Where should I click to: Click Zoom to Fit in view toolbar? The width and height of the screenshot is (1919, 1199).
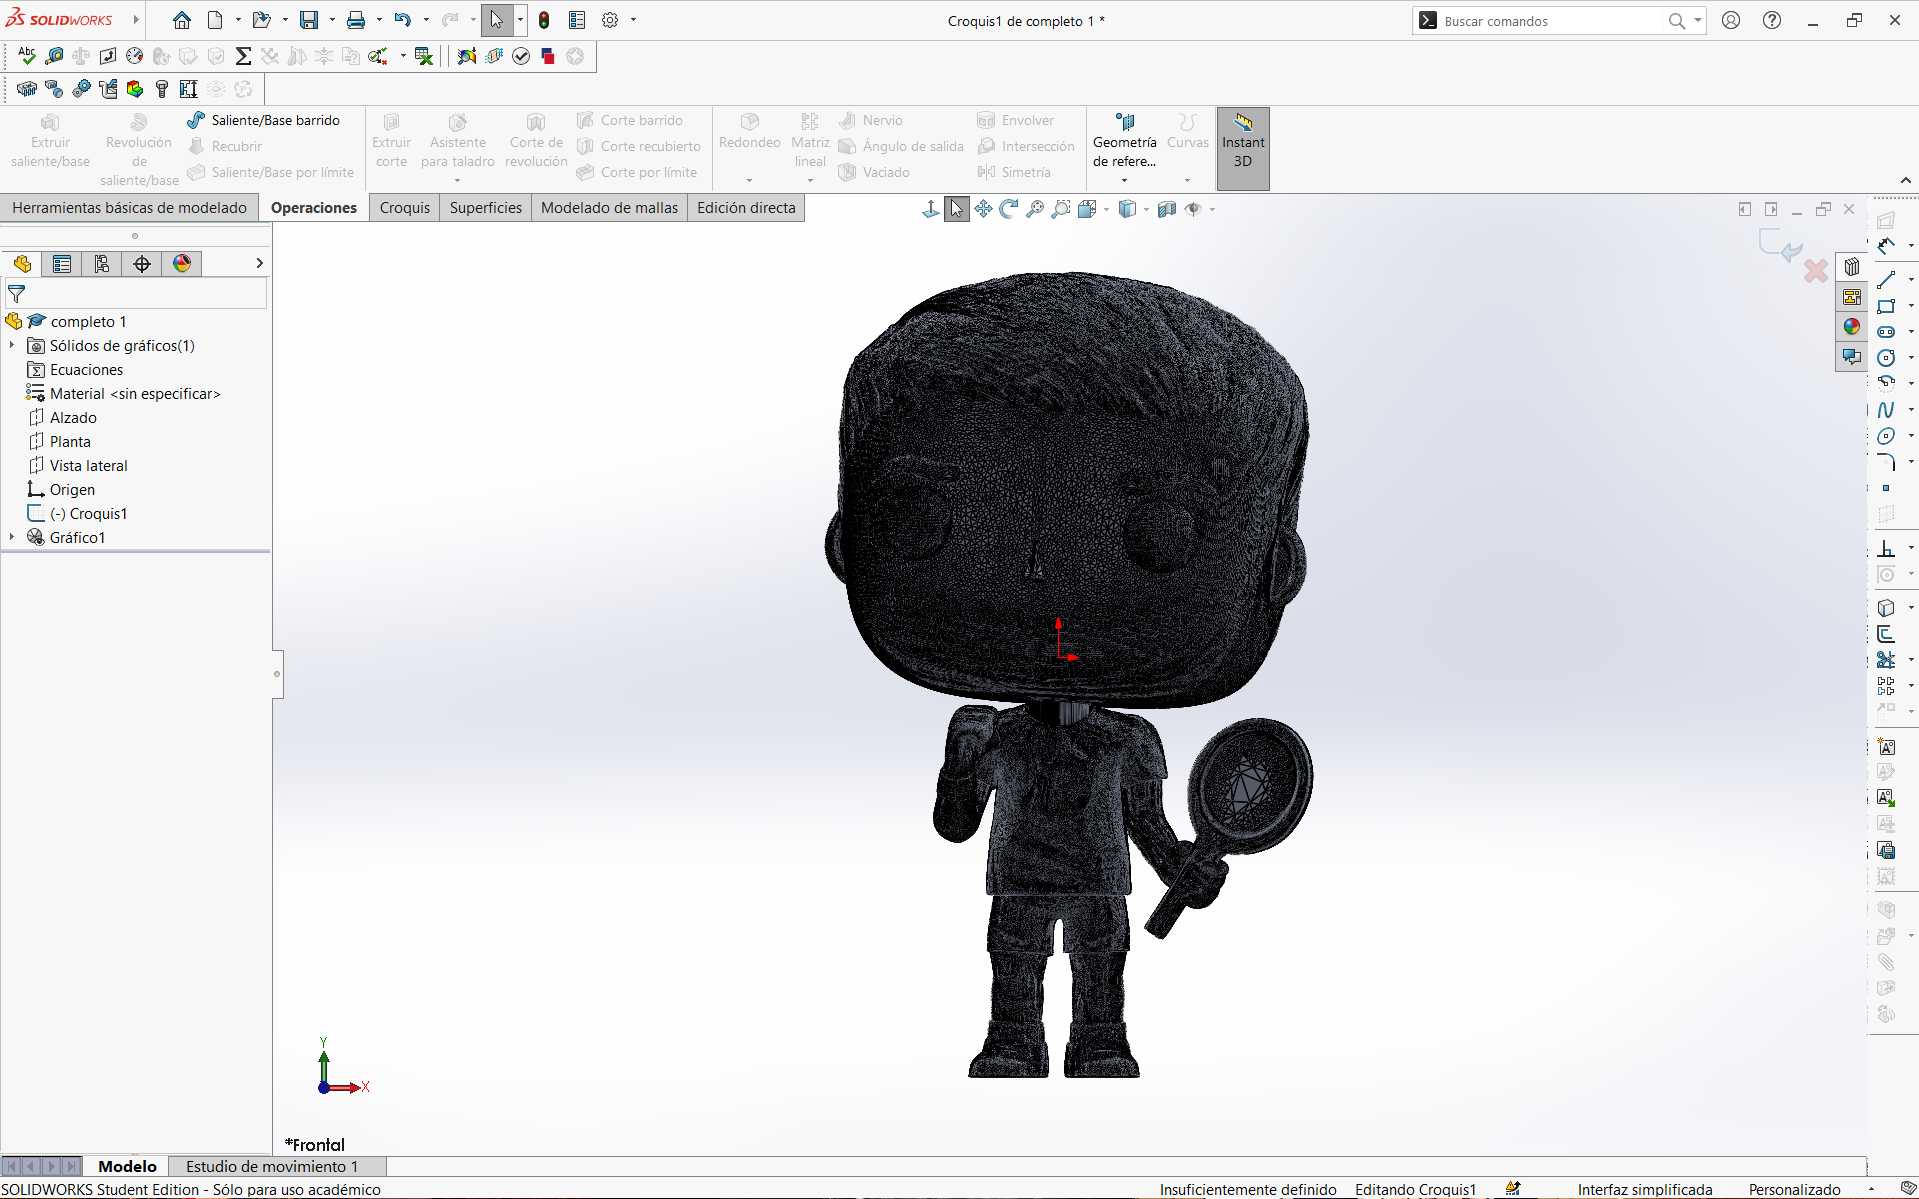tap(1035, 209)
